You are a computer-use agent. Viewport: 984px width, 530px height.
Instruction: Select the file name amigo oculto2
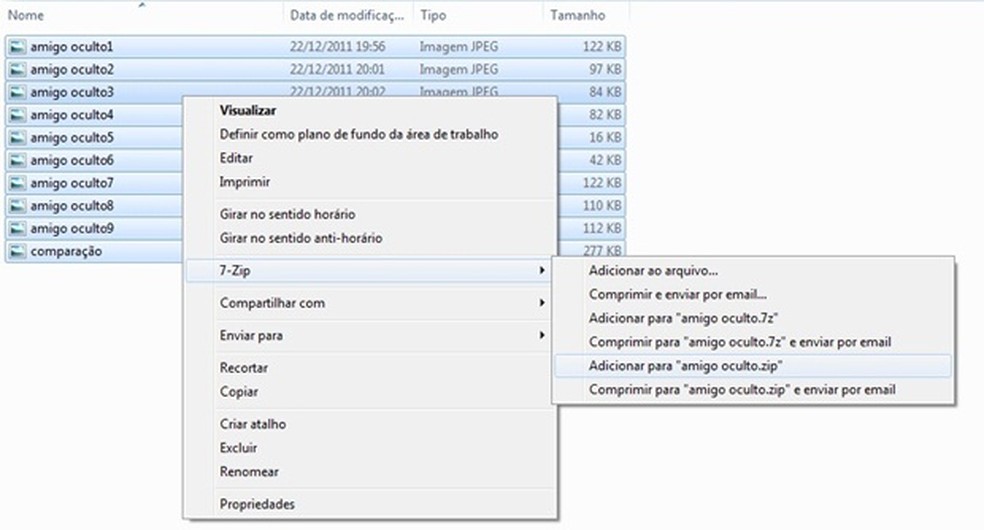pos(72,69)
